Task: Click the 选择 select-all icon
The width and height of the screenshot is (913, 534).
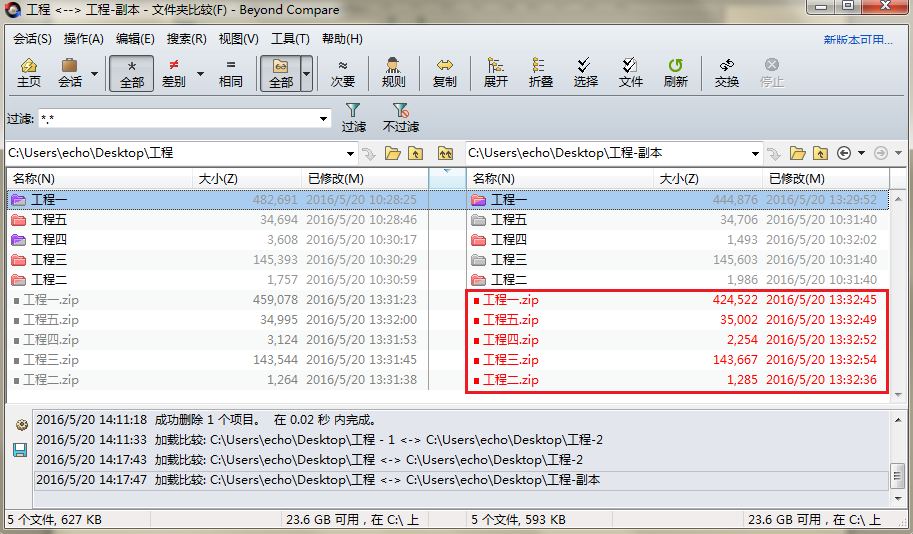Action: pos(585,73)
